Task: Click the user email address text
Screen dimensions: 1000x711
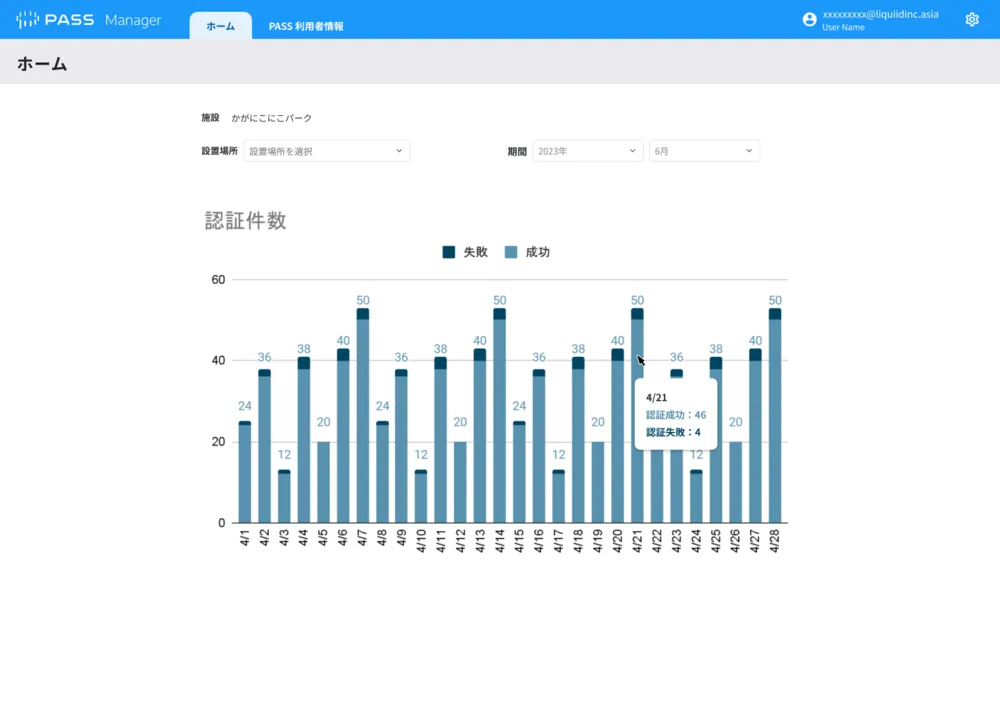Action: [880, 15]
